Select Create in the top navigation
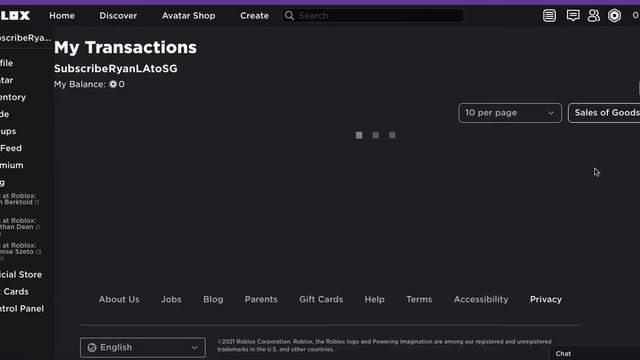This screenshot has width=640, height=360. tap(254, 16)
